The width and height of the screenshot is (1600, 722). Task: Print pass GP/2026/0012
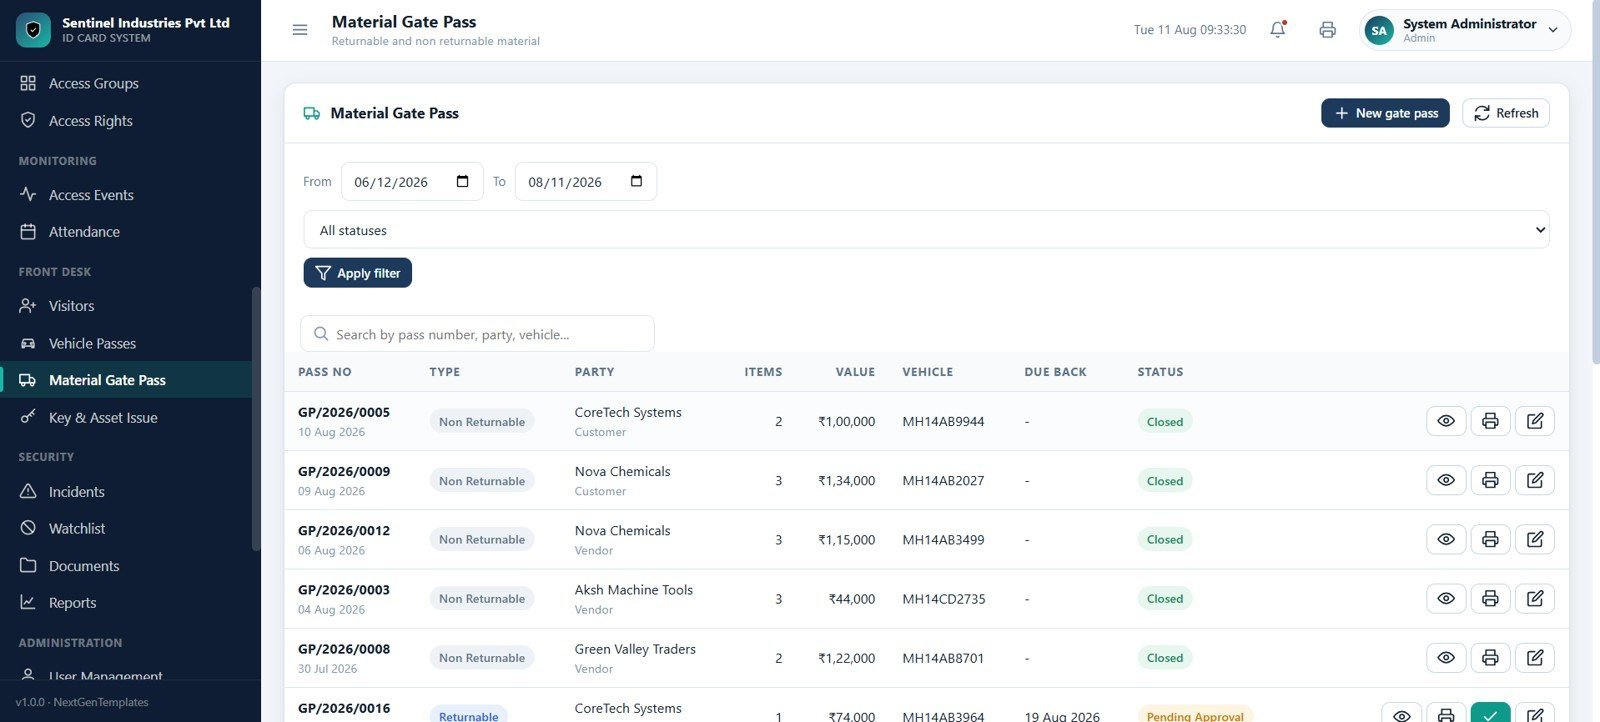(1490, 539)
